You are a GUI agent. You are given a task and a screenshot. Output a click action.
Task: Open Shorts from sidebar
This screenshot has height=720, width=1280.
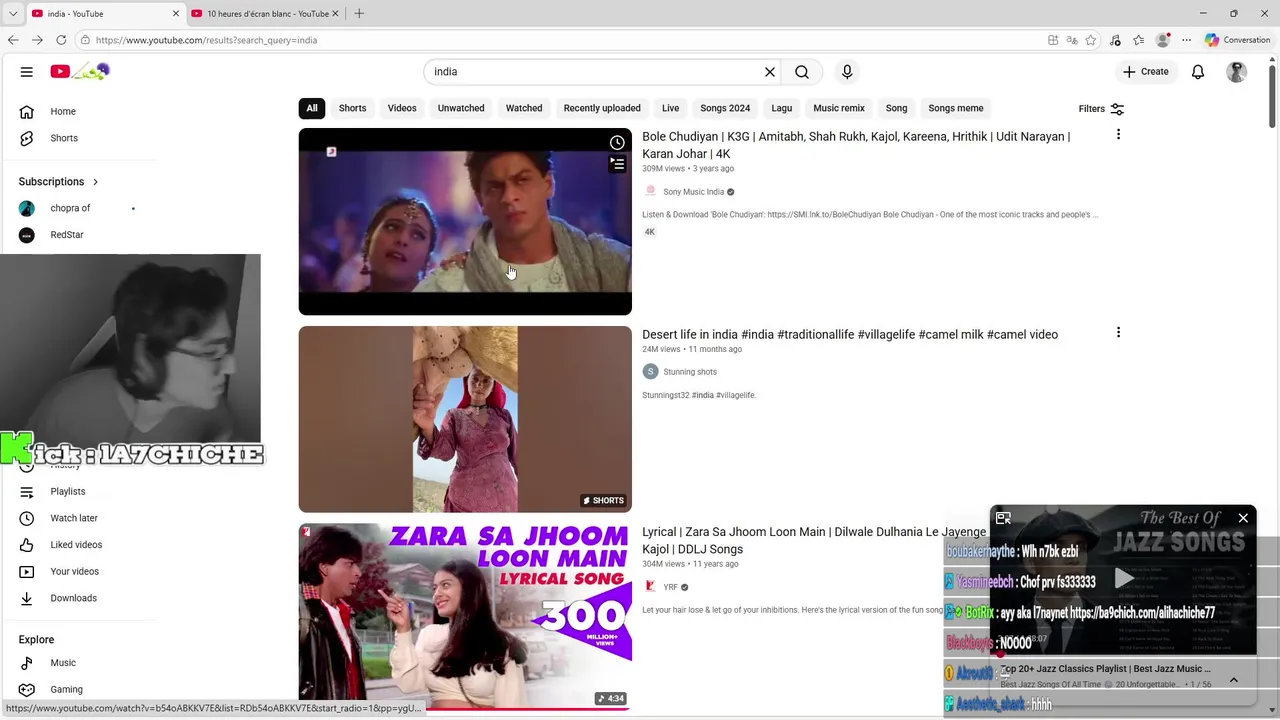tap(64, 138)
